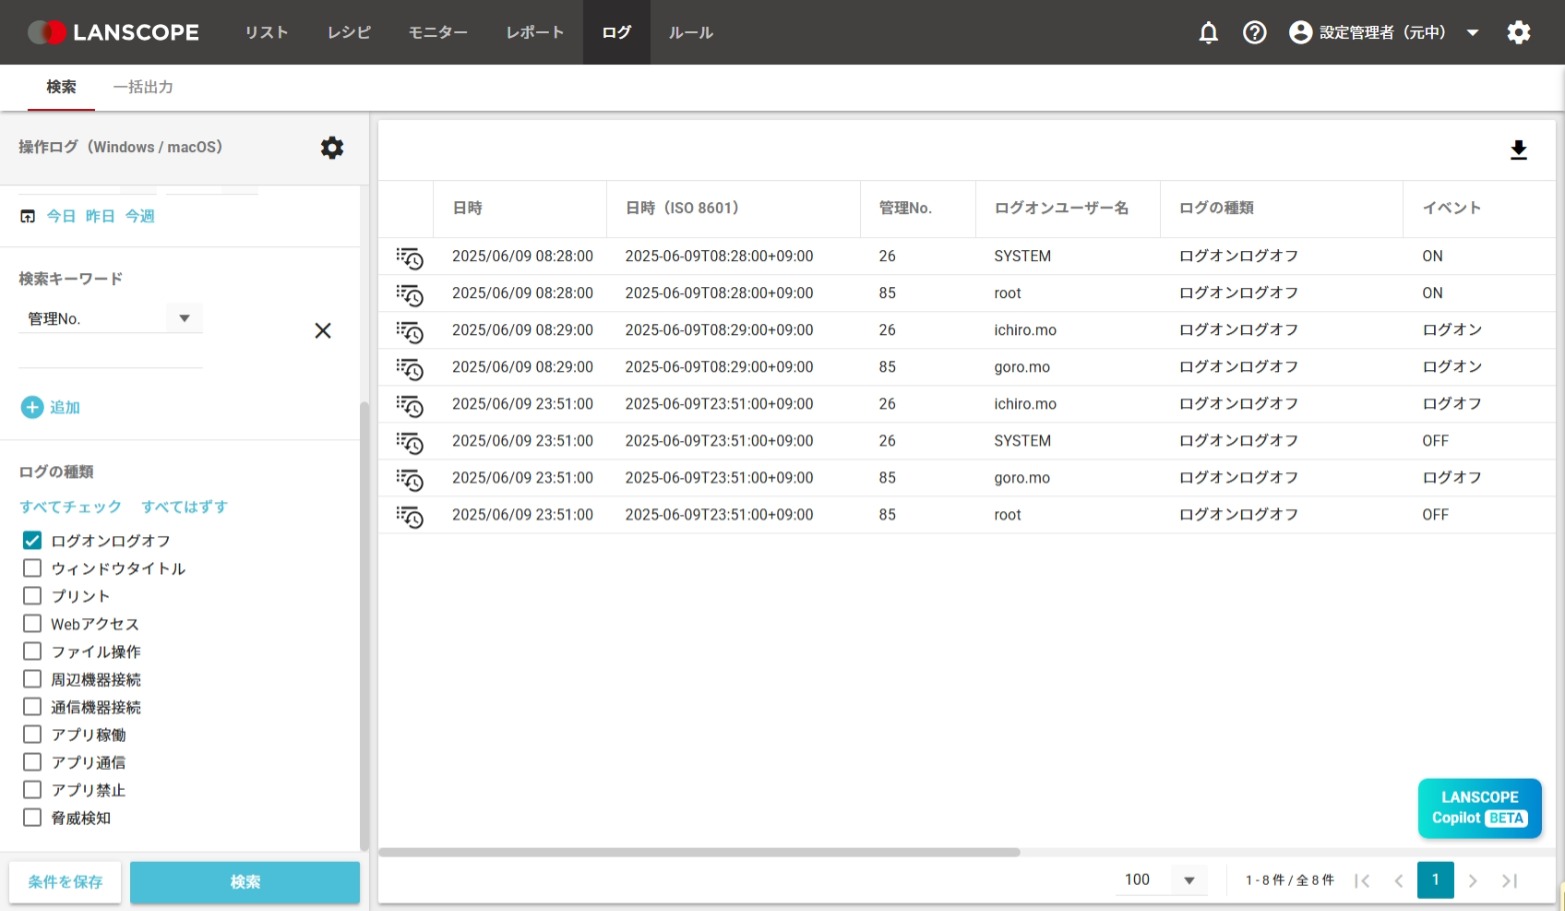The height and width of the screenshot is (911, 1565).
Task: Open the リスト menu
Action: [266, 33]
